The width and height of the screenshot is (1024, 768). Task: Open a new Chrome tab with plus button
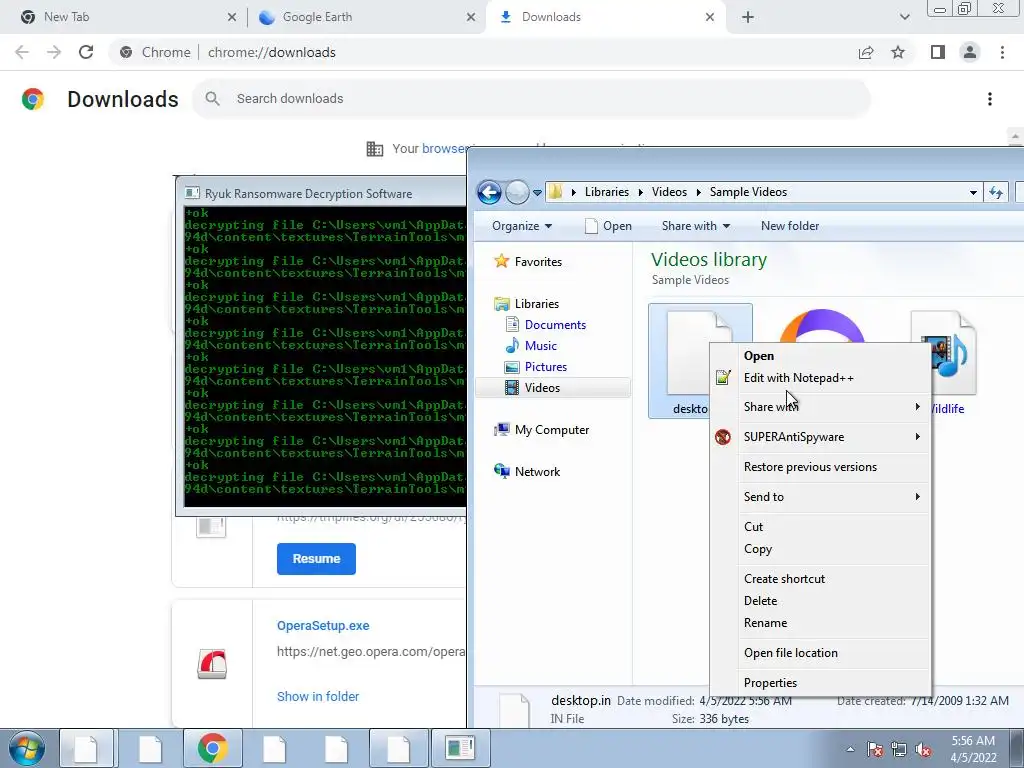click(748, 17)
